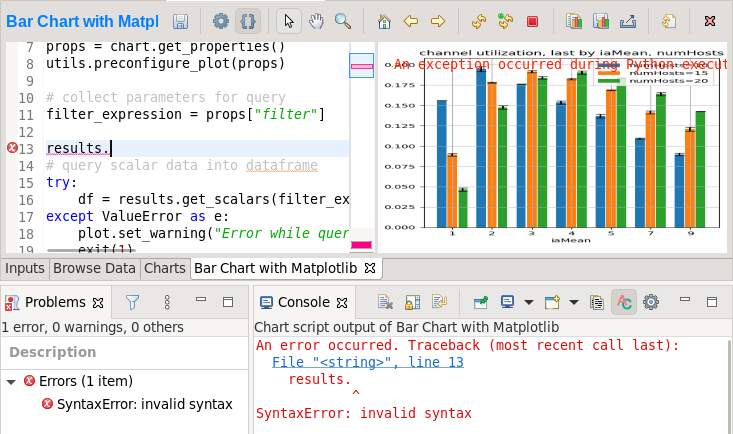Close the chart page with the red X icon
The width and height of the screenshot is (733, 434).
pyautogui.click(x=710, y=21)
